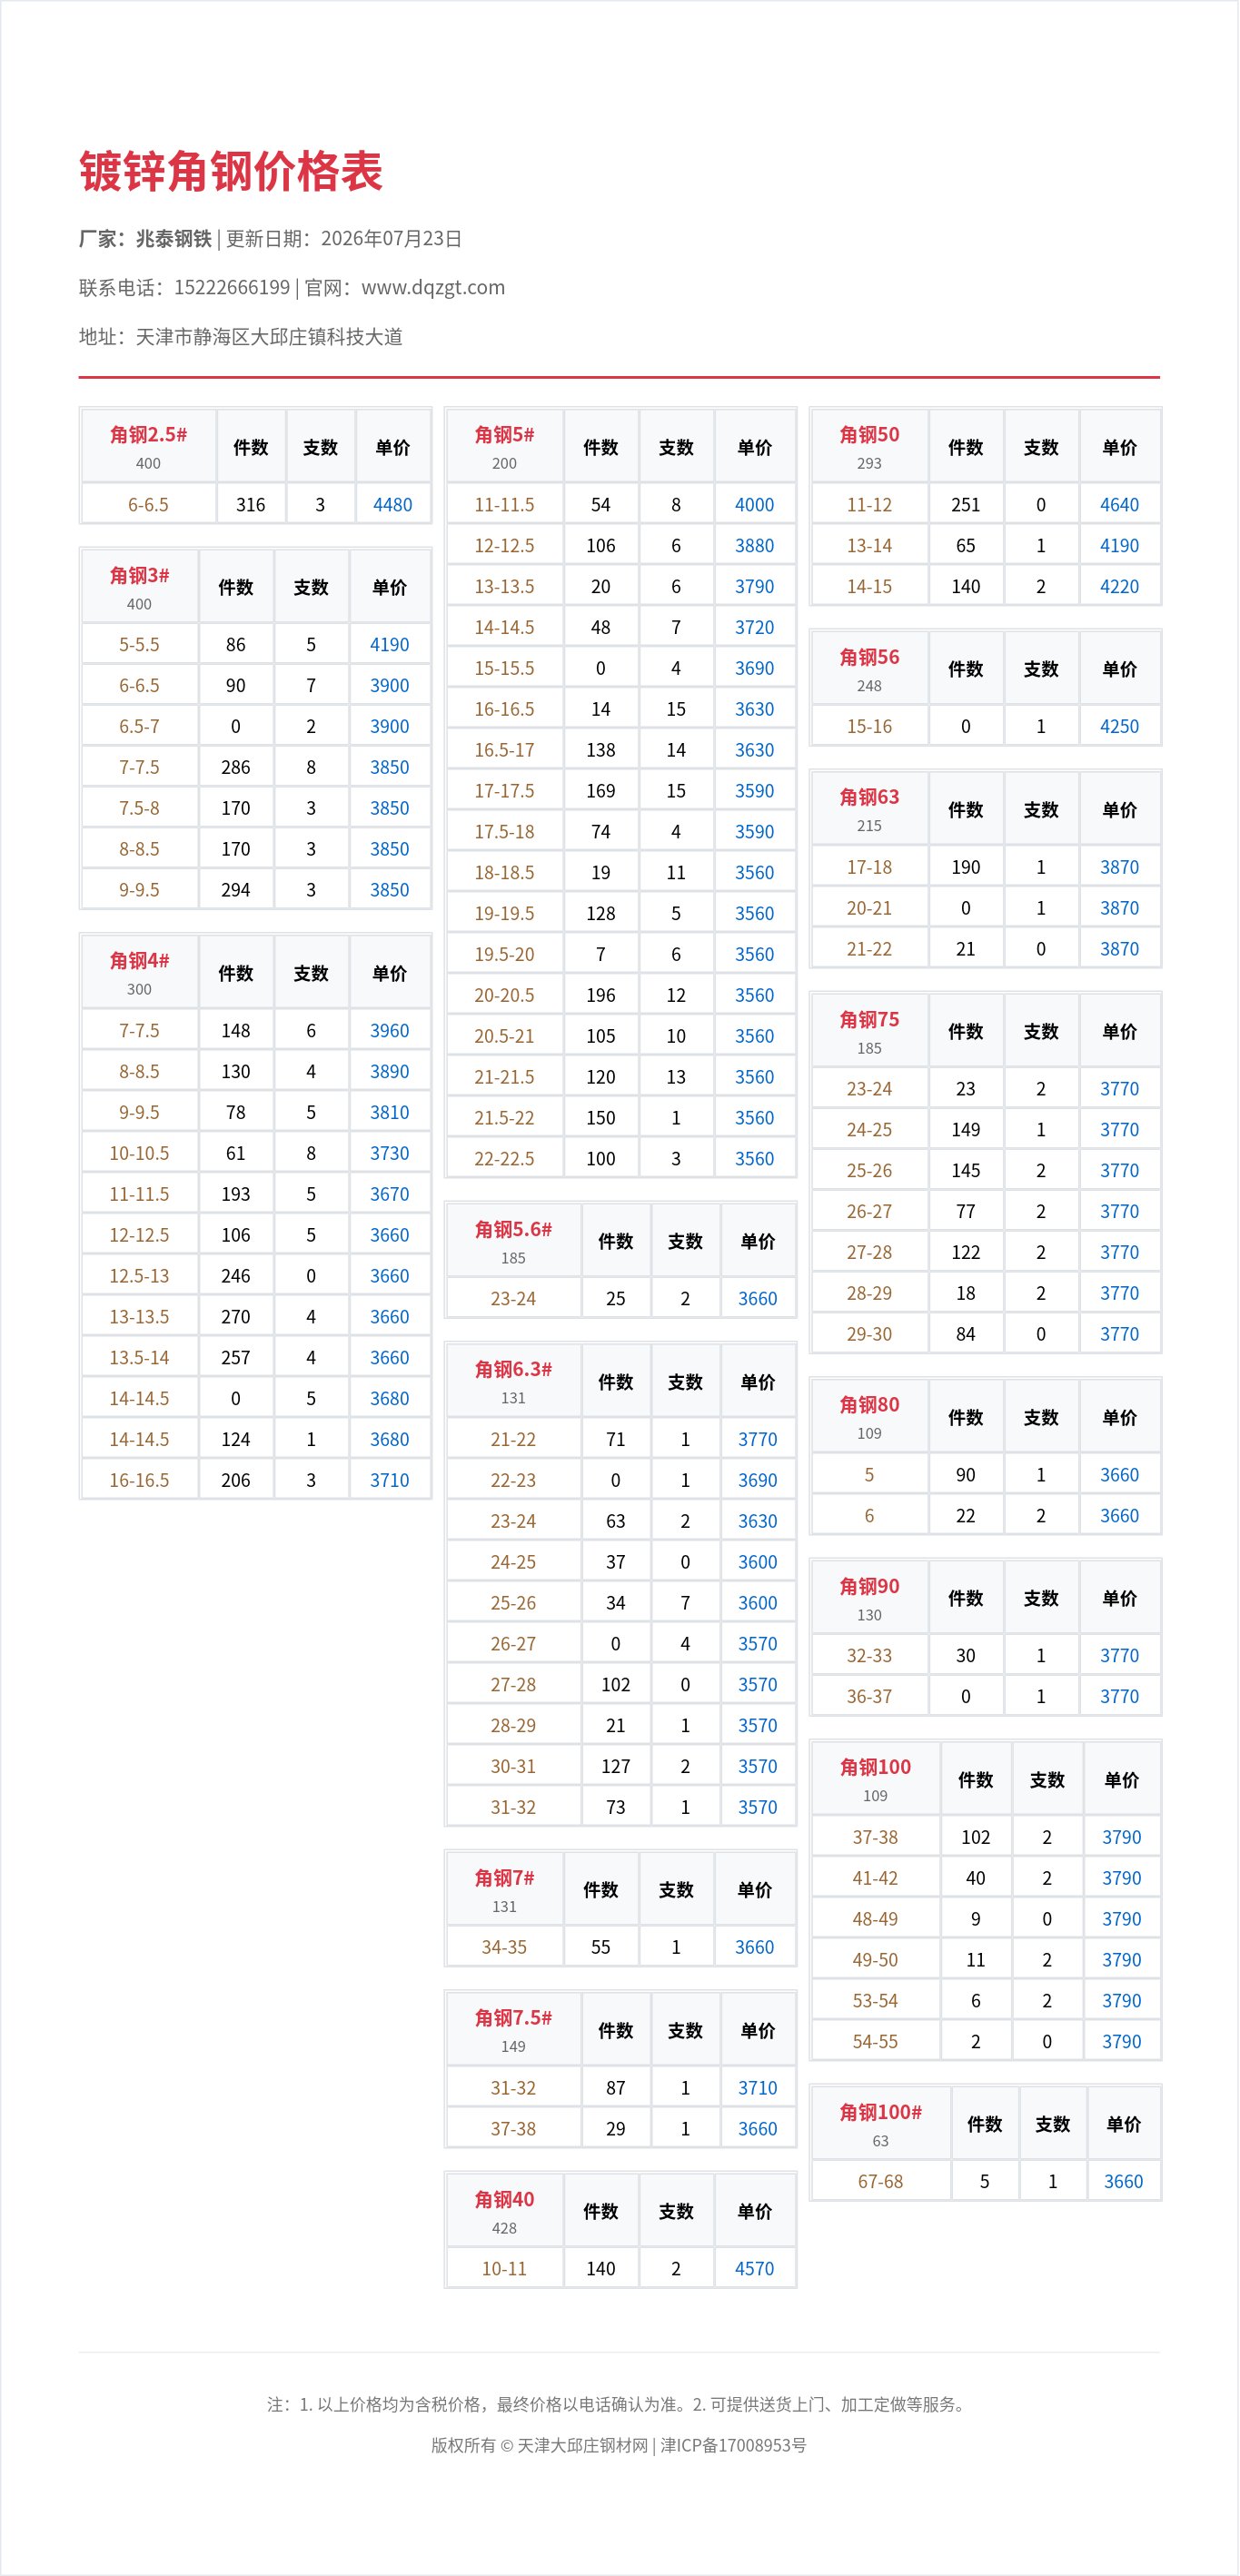Open the 3890 price in 角钢4#
The image size is (1240, 2576).
390,1071
